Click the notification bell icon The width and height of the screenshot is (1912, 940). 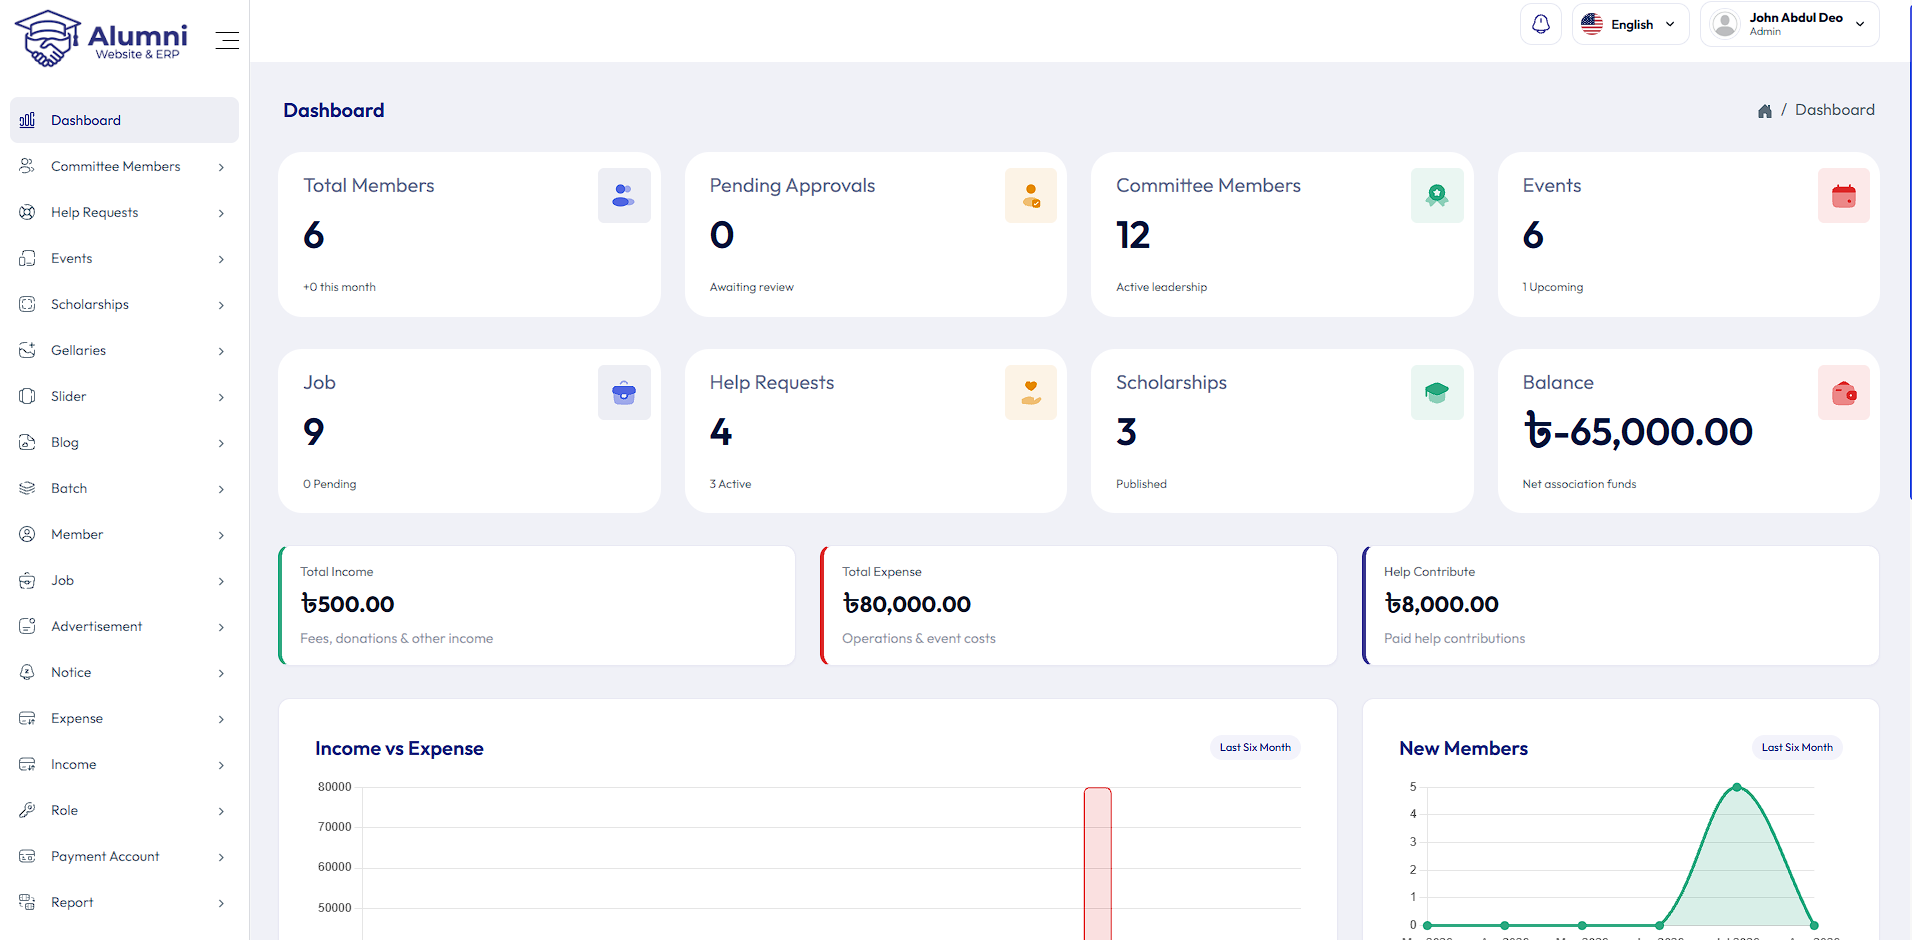click(1541, 24)
